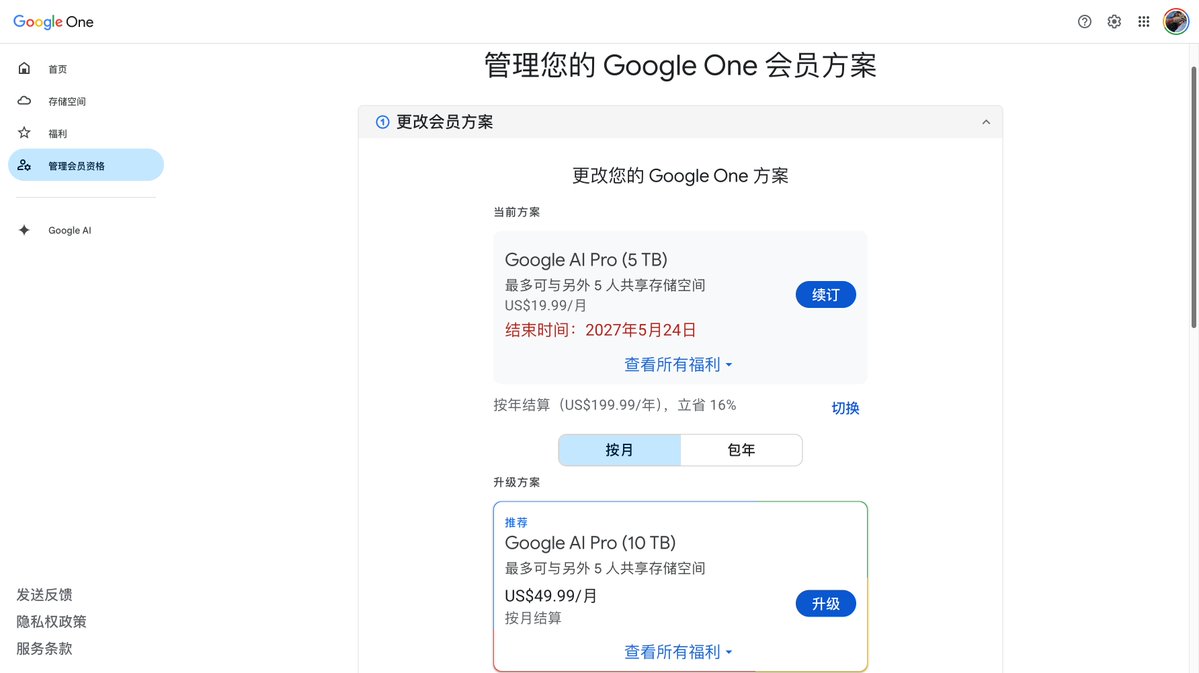Viewport: 1199px width, 673px height.
Task: Open the 存储空间 sidebar item
Action: tap(86, 101)
